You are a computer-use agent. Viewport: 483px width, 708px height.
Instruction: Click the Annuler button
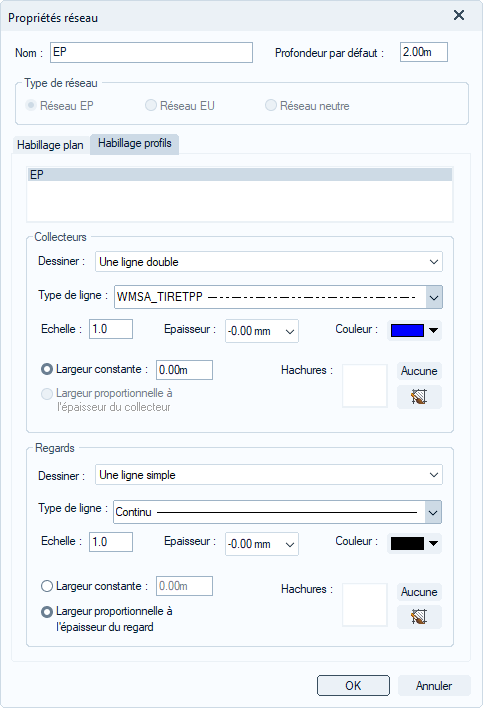point(434,685)
